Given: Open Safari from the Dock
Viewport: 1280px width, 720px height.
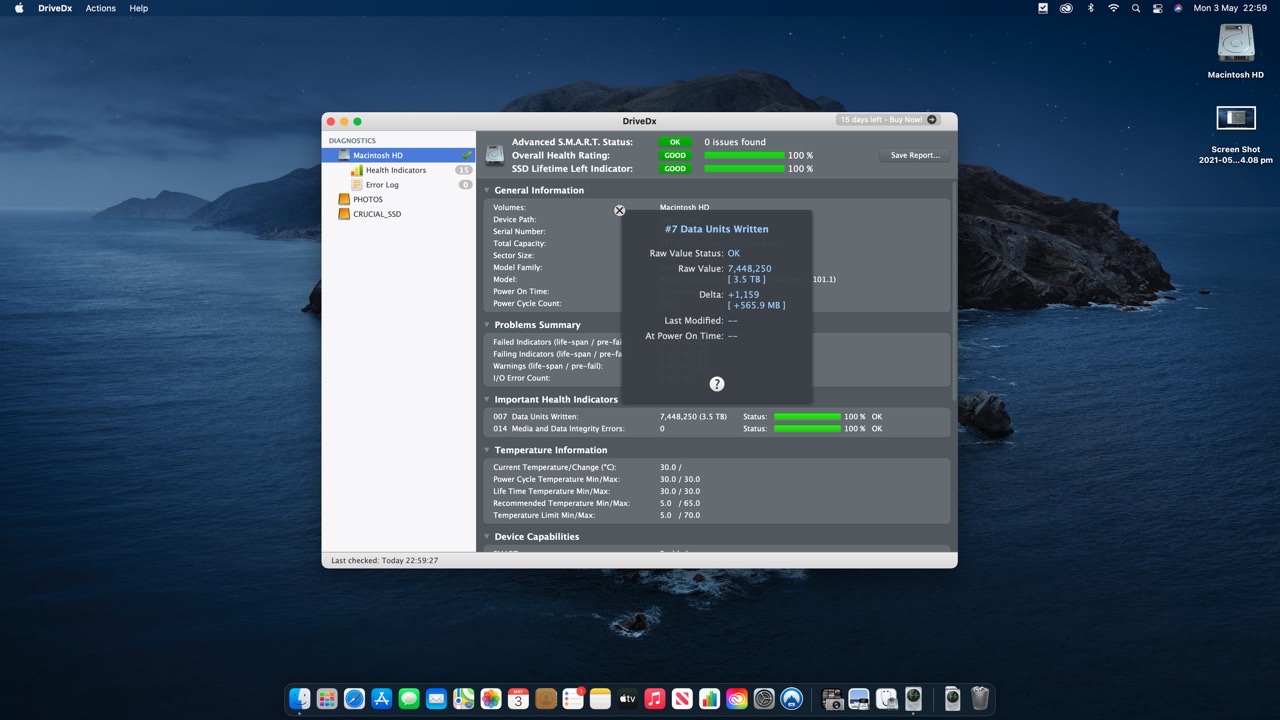Looking at the screenshot, I should pos(354,699).
